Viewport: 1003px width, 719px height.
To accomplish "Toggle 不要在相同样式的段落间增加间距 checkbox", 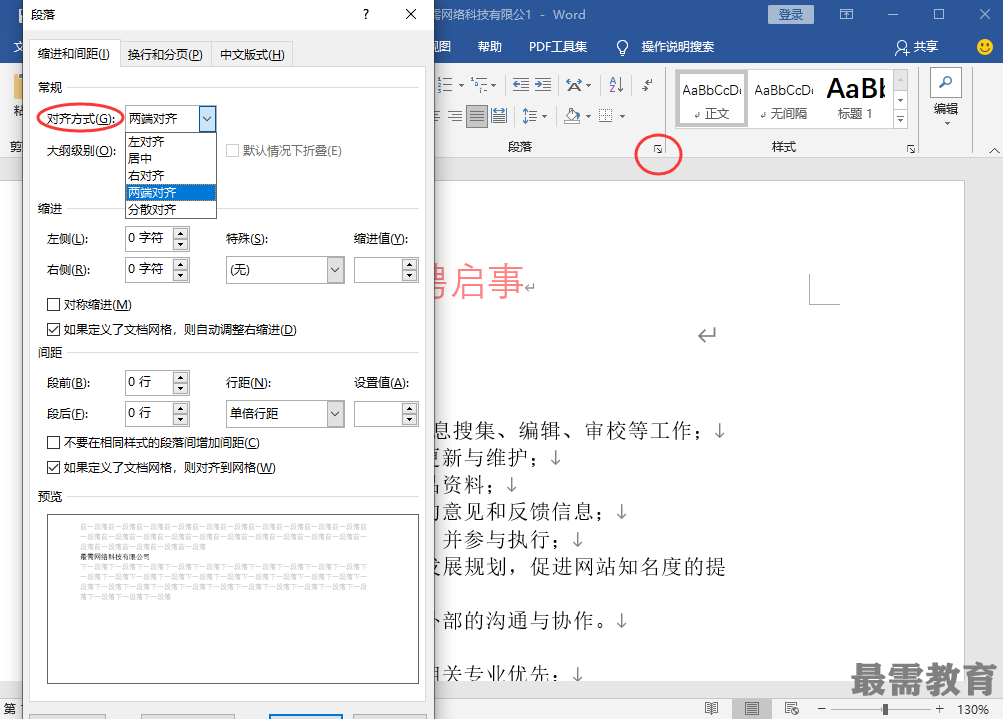I will click(54, 443).
